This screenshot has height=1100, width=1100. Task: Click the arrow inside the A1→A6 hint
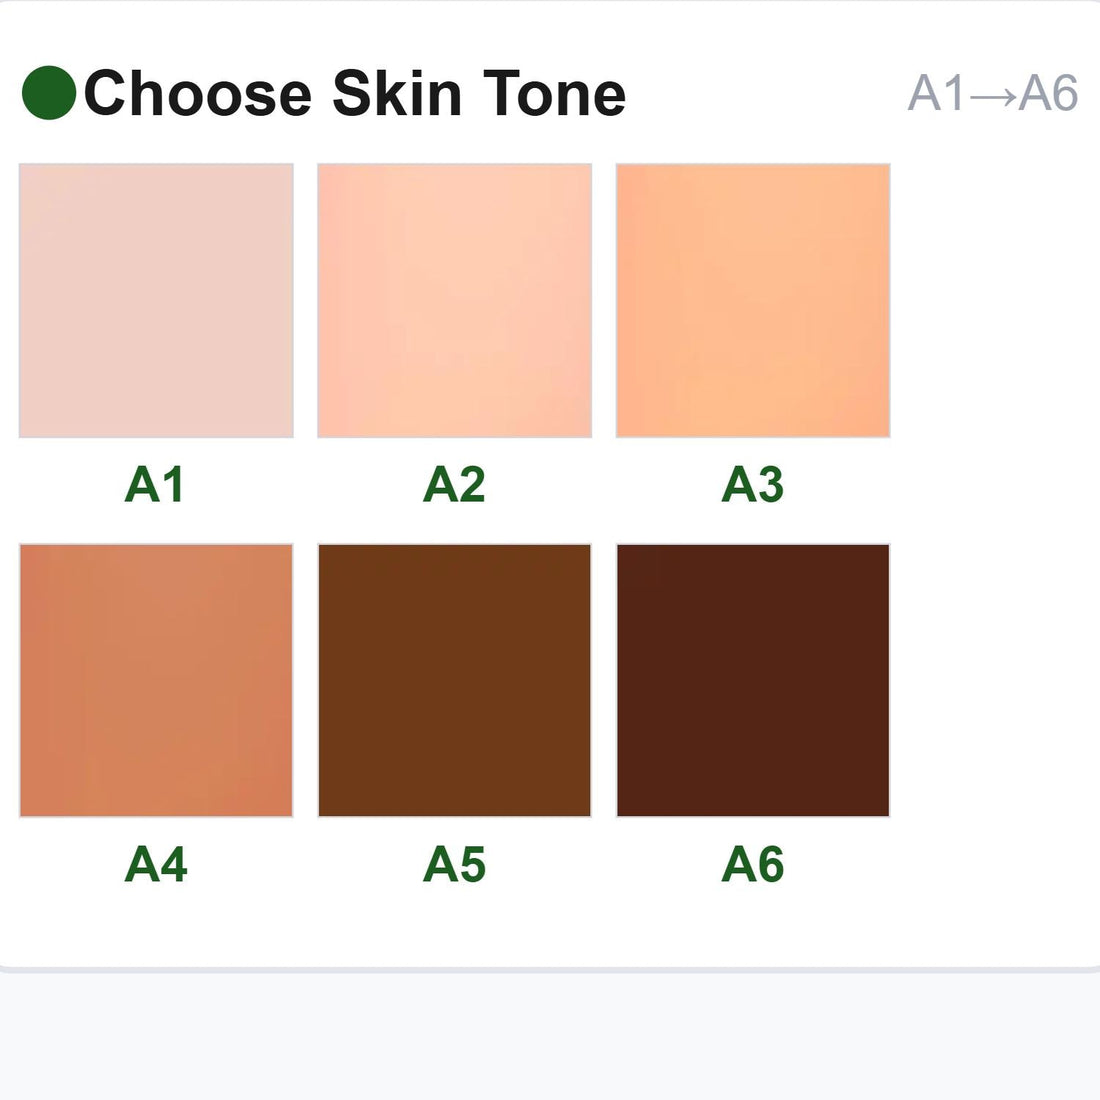click(x=993, y=95)
